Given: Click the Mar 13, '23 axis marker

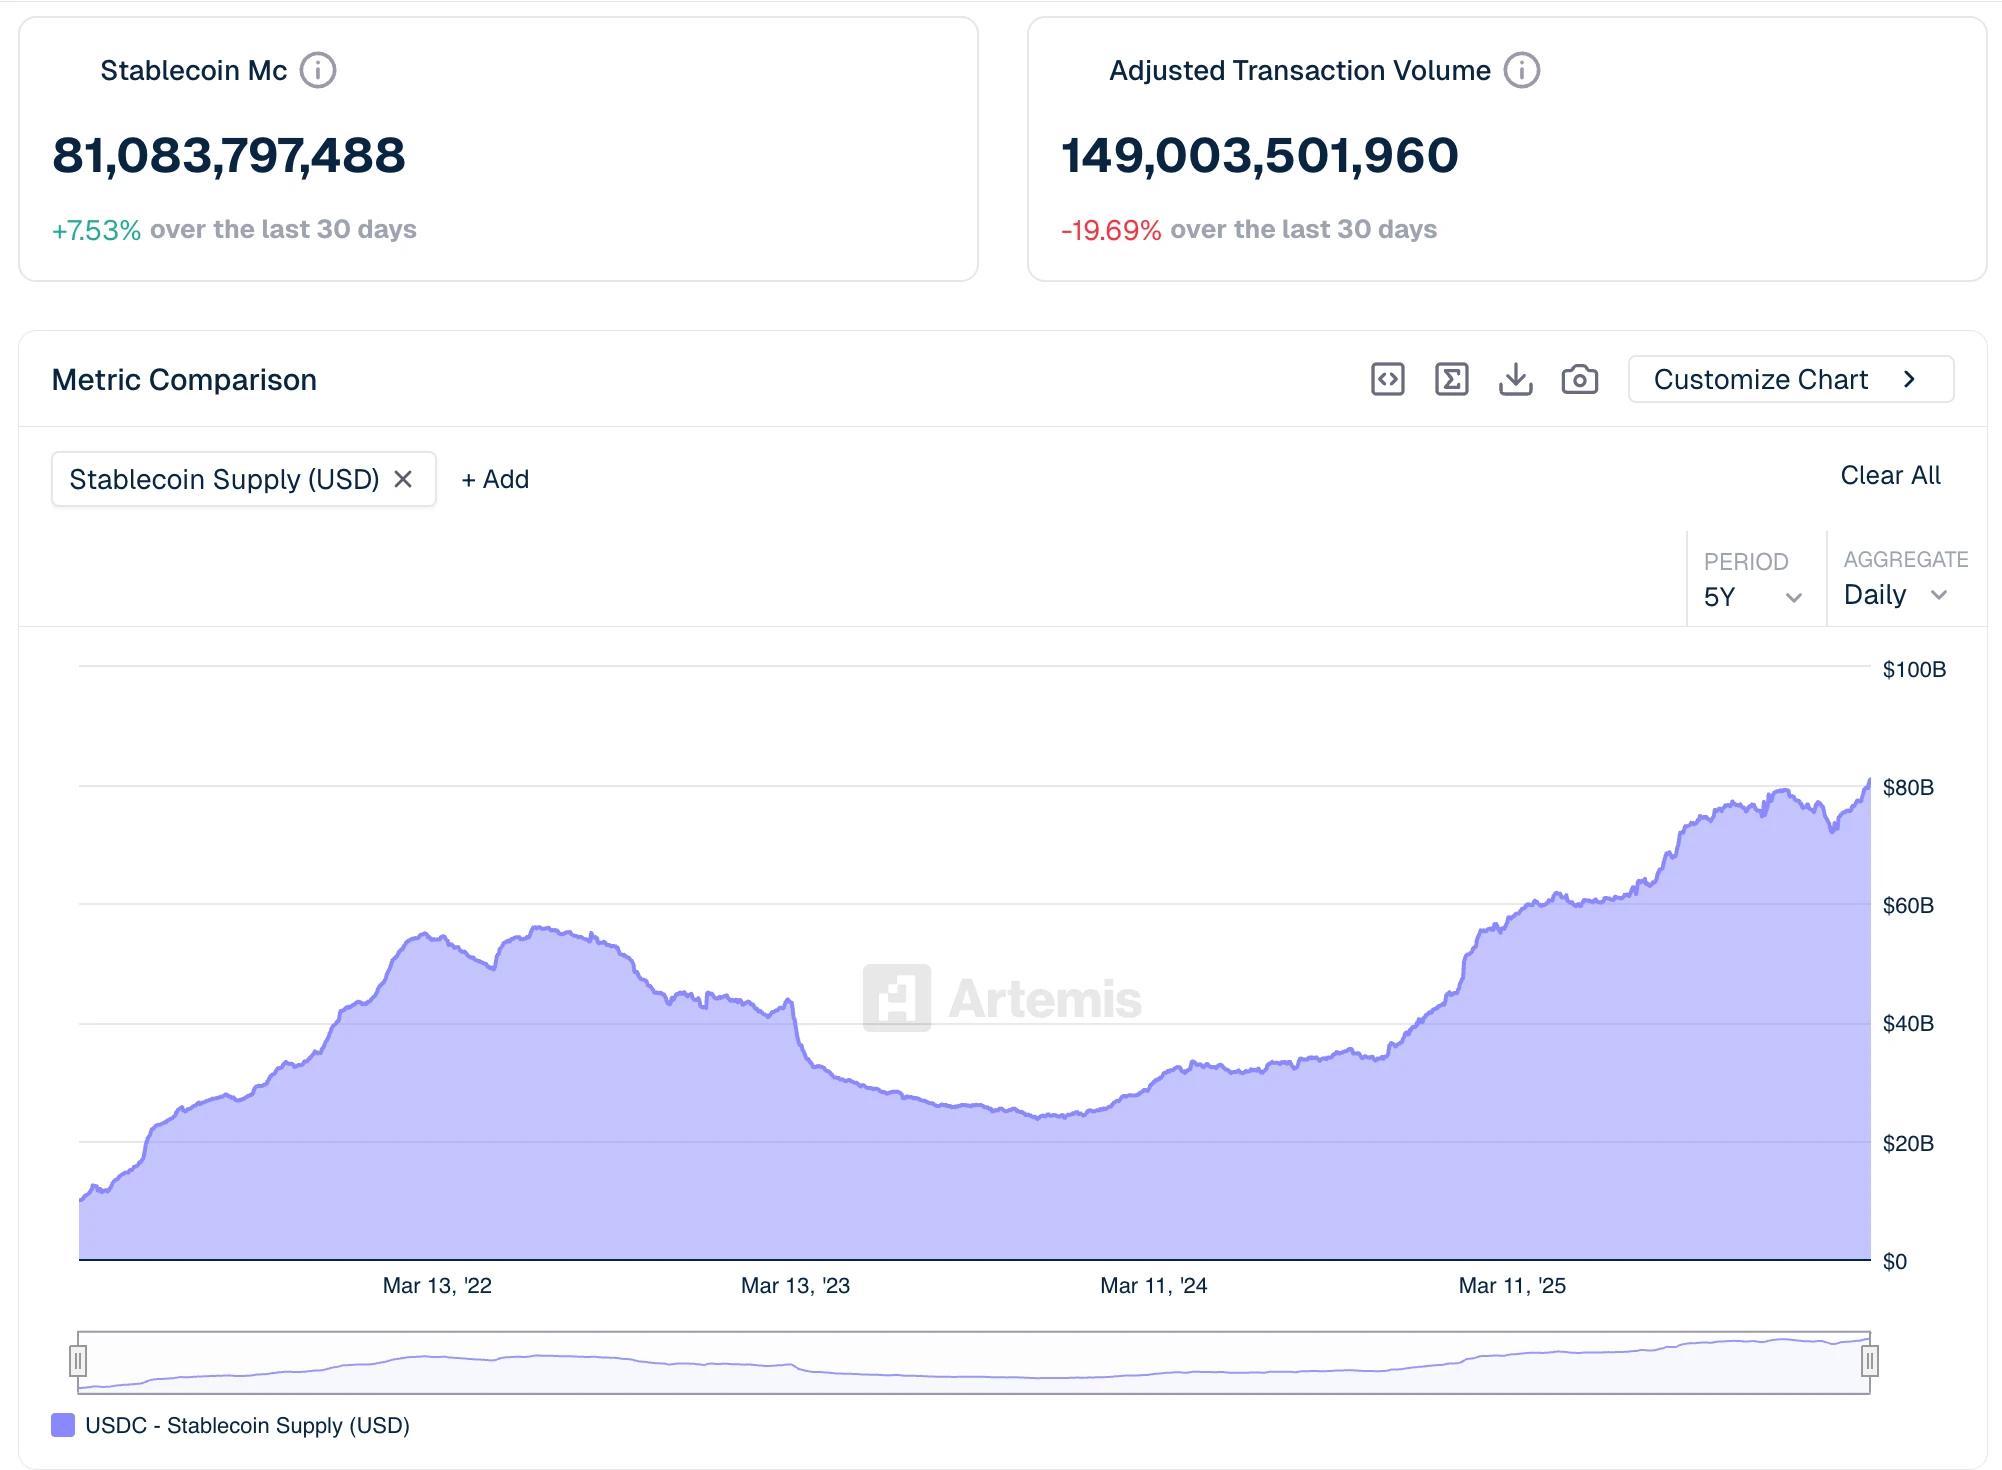Looking at the screenshot, I should tap(795, 1286).
